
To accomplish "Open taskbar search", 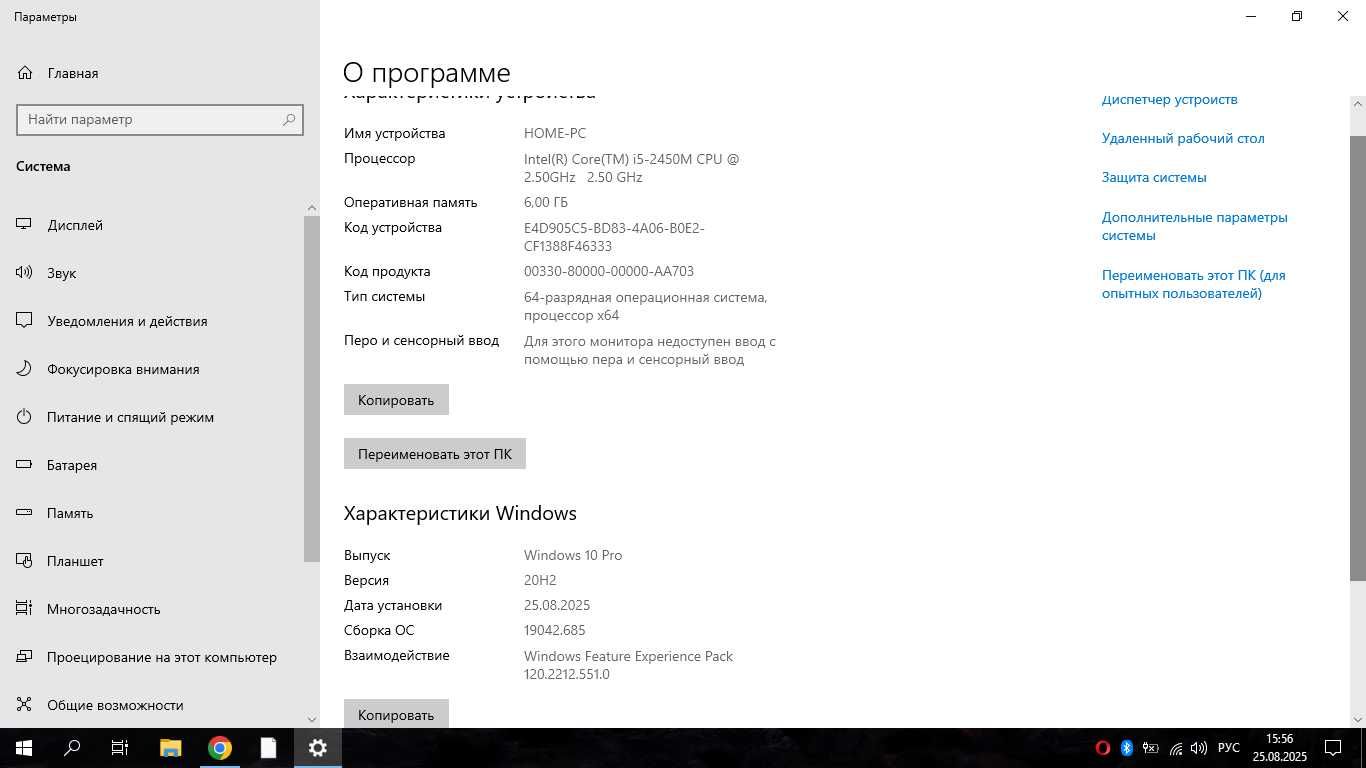I will click(72, 748).
